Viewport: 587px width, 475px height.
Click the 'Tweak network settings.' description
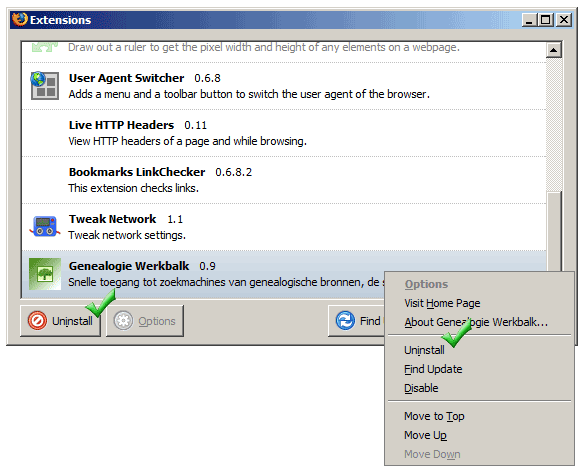[x=127, y=235]
